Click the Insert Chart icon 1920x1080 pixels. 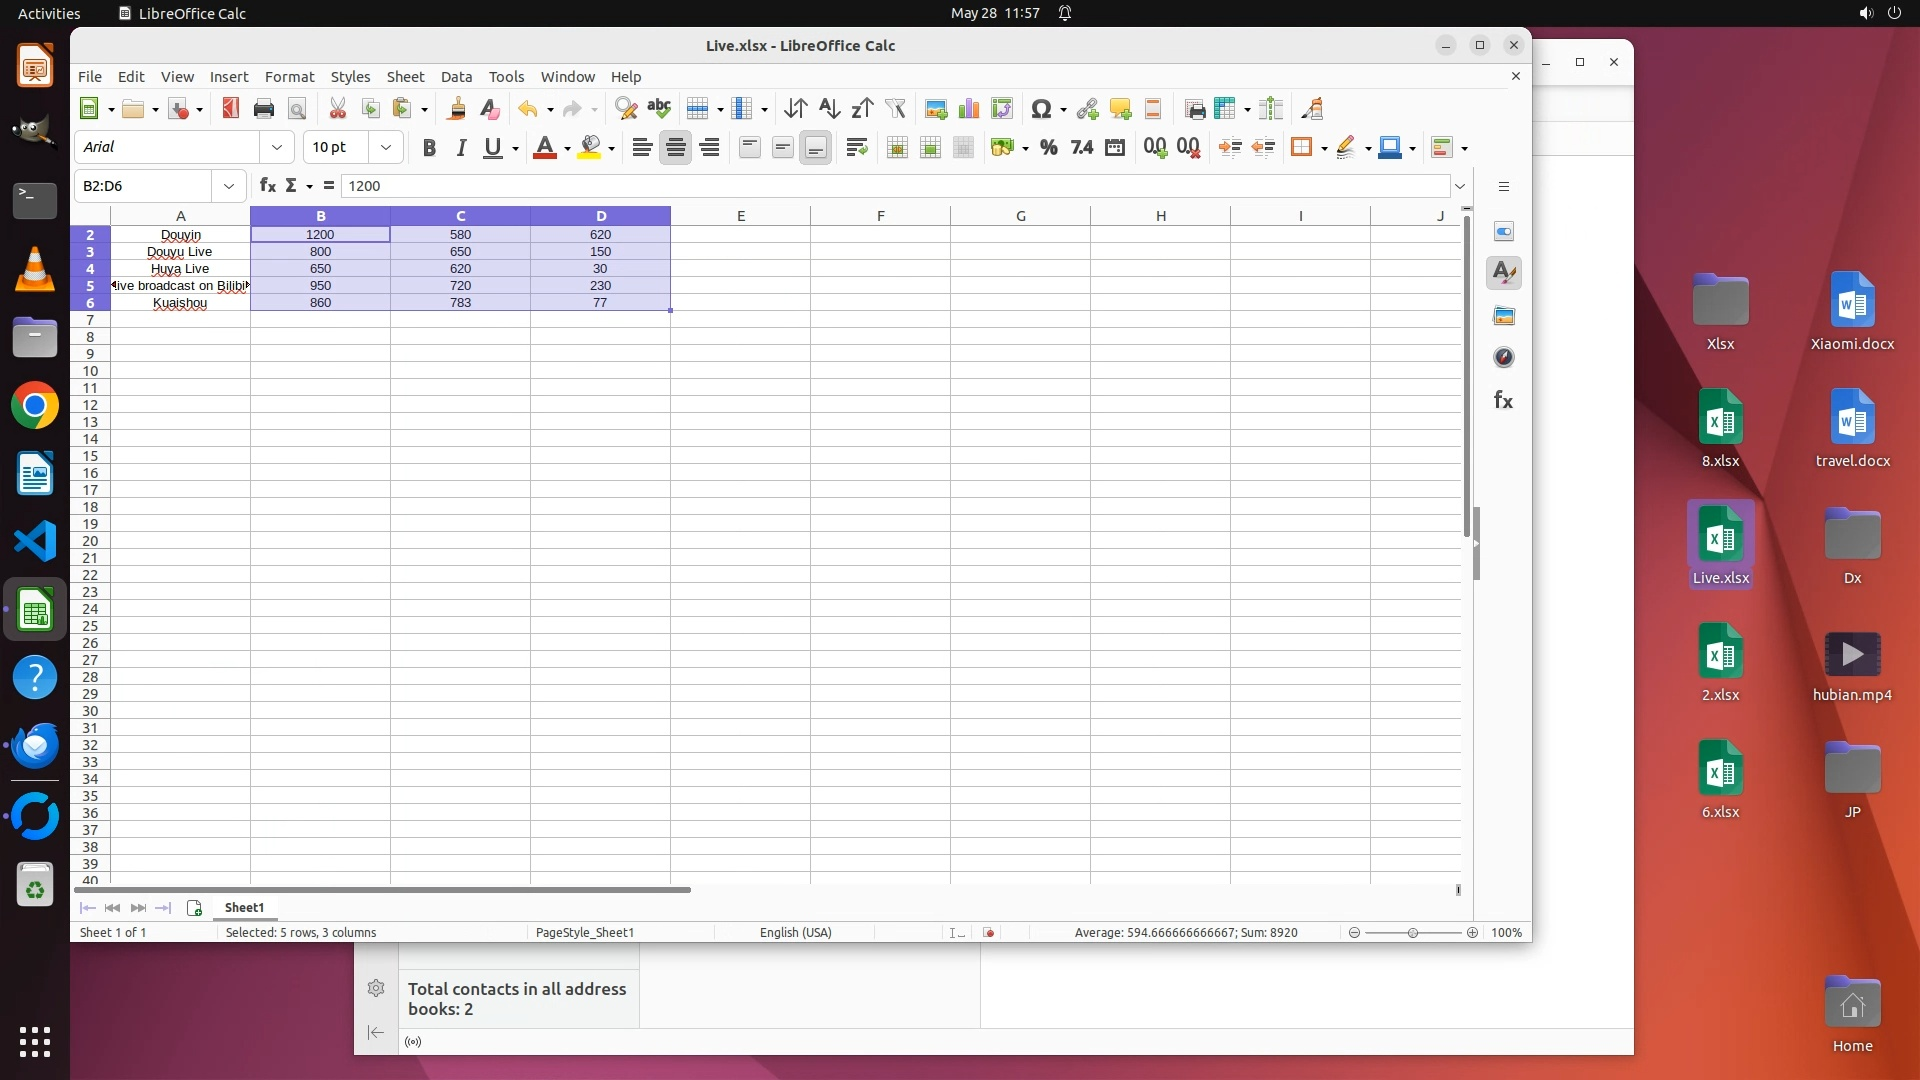pyautogui.click(x=968, y=109)
